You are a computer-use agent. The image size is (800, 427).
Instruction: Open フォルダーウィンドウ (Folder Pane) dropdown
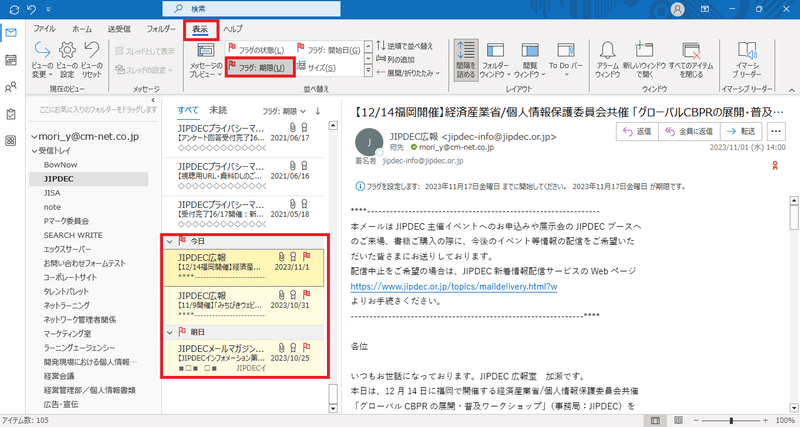[x=495, y=60]
